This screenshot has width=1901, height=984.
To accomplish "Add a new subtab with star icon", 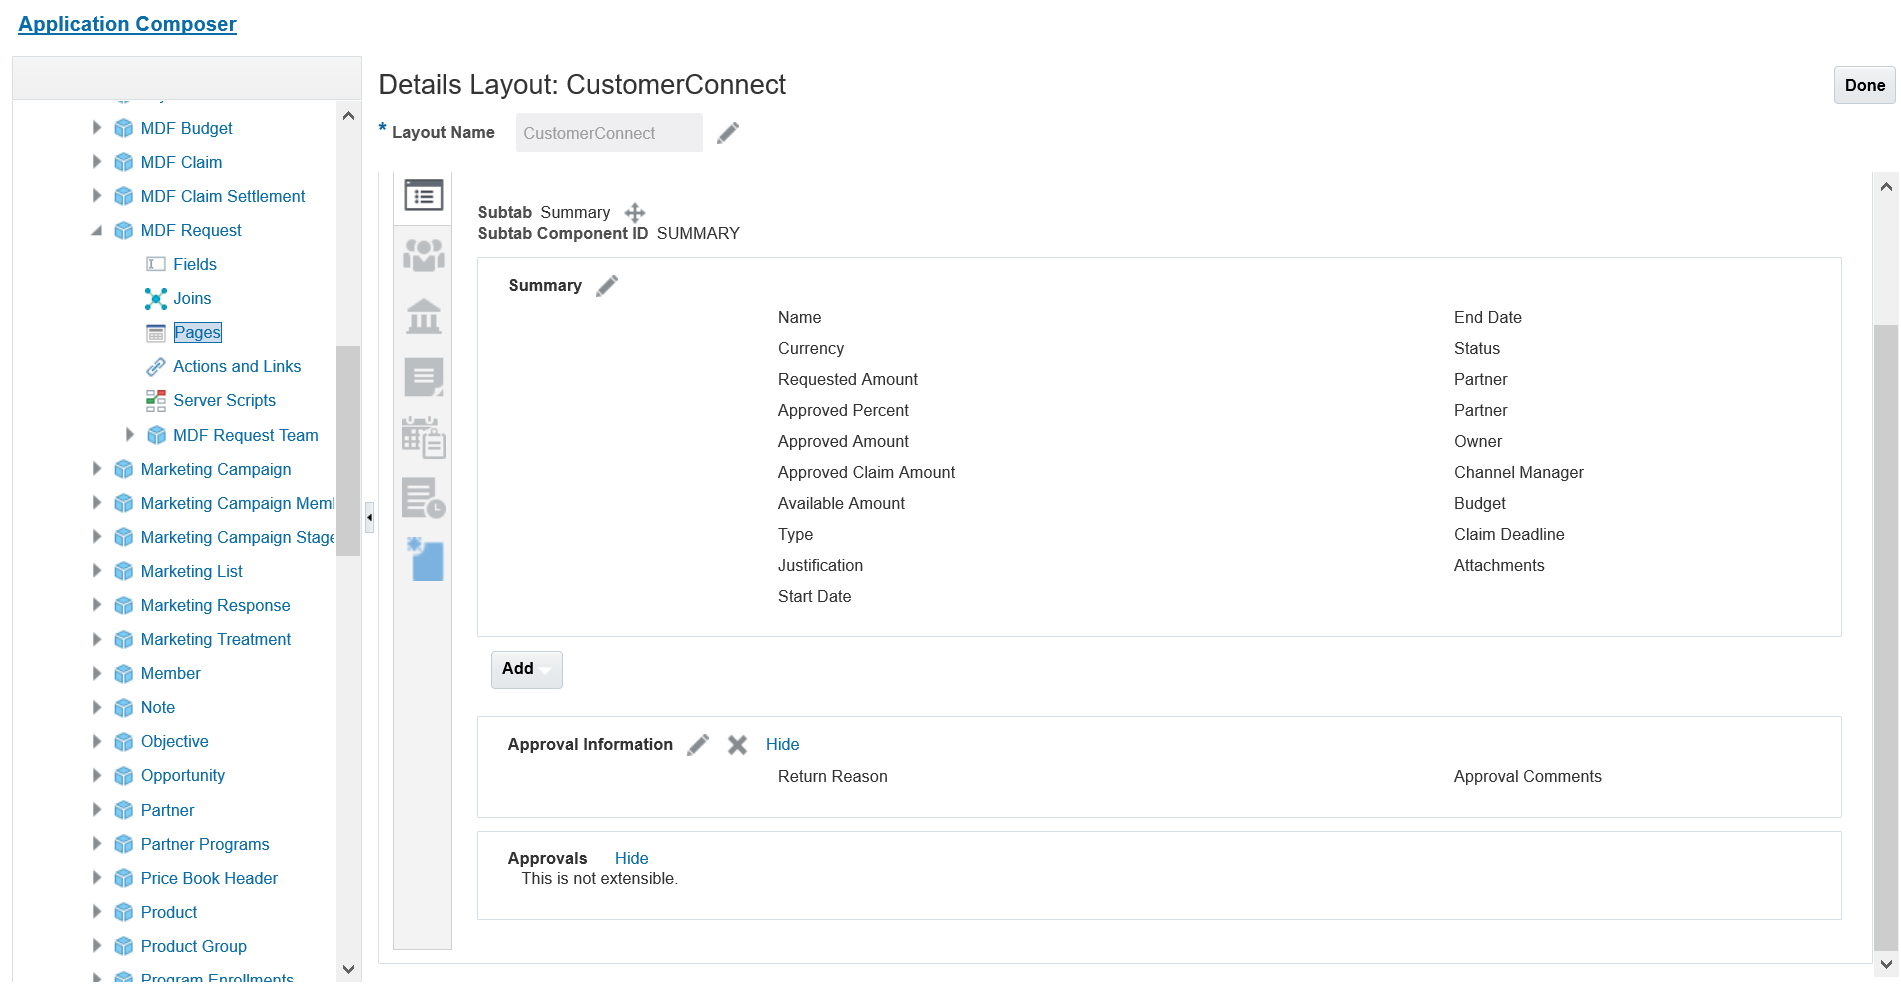I will click(425, 559).
